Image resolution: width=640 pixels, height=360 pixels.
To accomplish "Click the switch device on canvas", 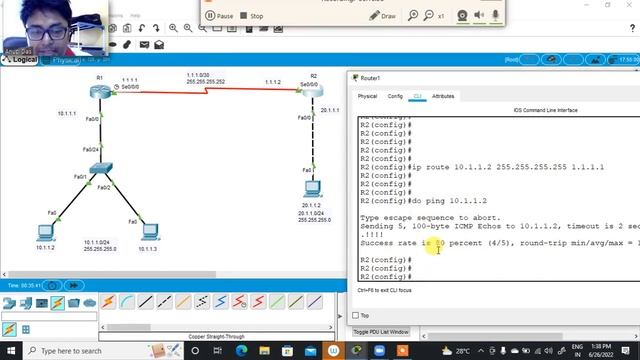I will click(x=101, y=168).
